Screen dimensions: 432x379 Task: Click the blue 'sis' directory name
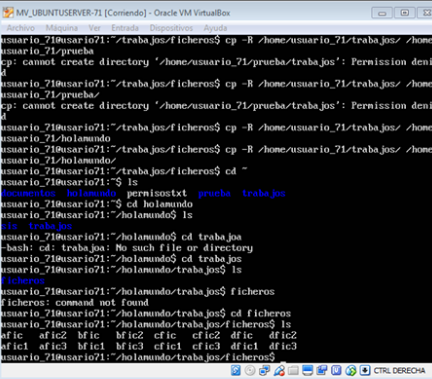click(x=9, y=226)
